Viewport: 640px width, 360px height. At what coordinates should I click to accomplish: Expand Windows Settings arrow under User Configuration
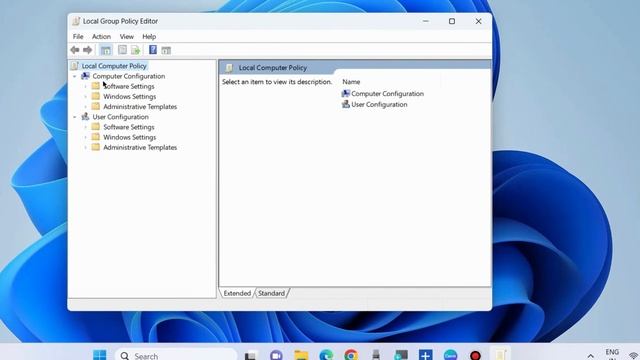pos(85,137)
